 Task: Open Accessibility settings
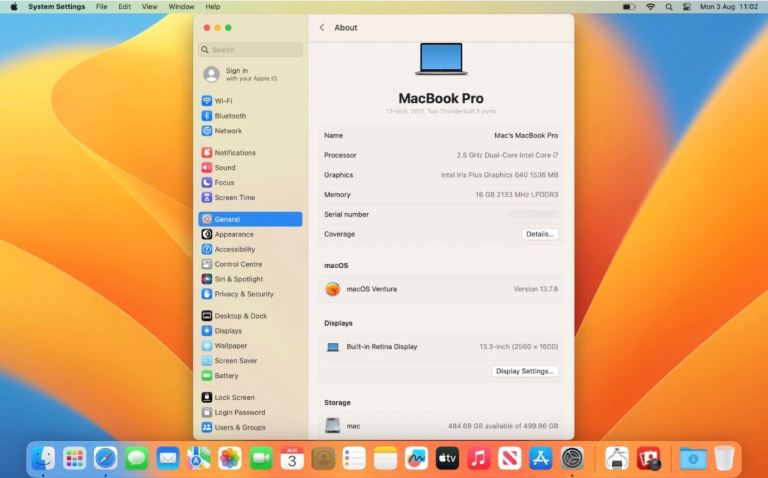coord(250,249)
